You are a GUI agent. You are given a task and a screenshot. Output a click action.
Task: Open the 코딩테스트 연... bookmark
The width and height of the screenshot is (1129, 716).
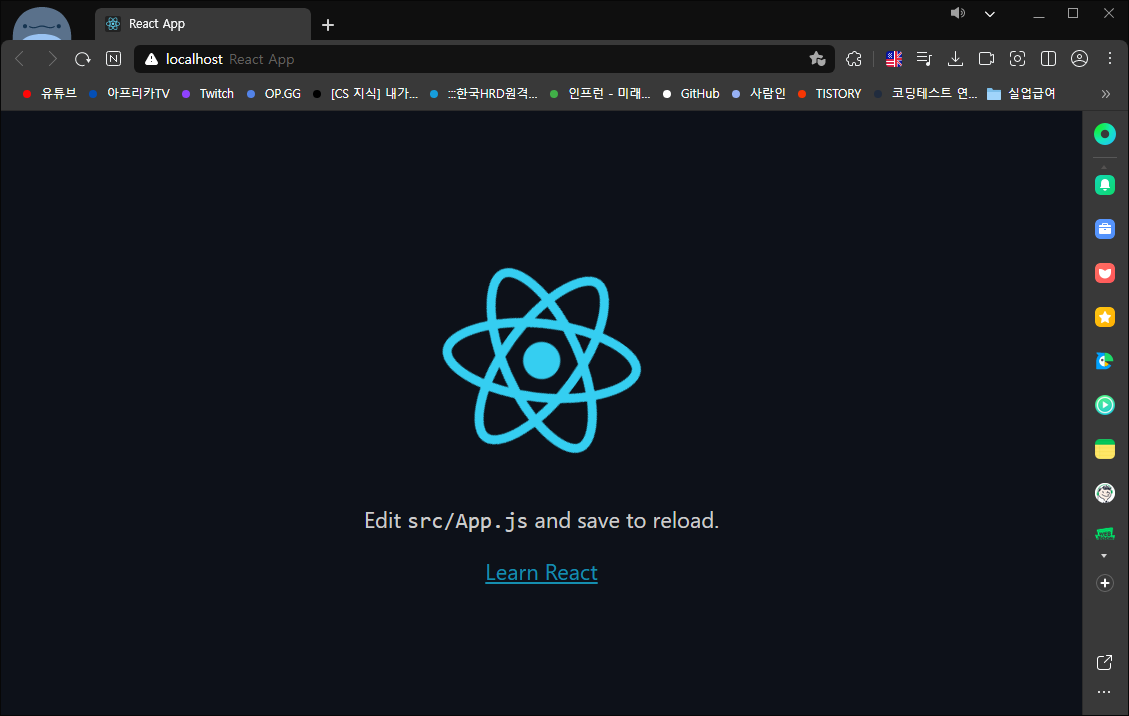[x=925, y=94]
